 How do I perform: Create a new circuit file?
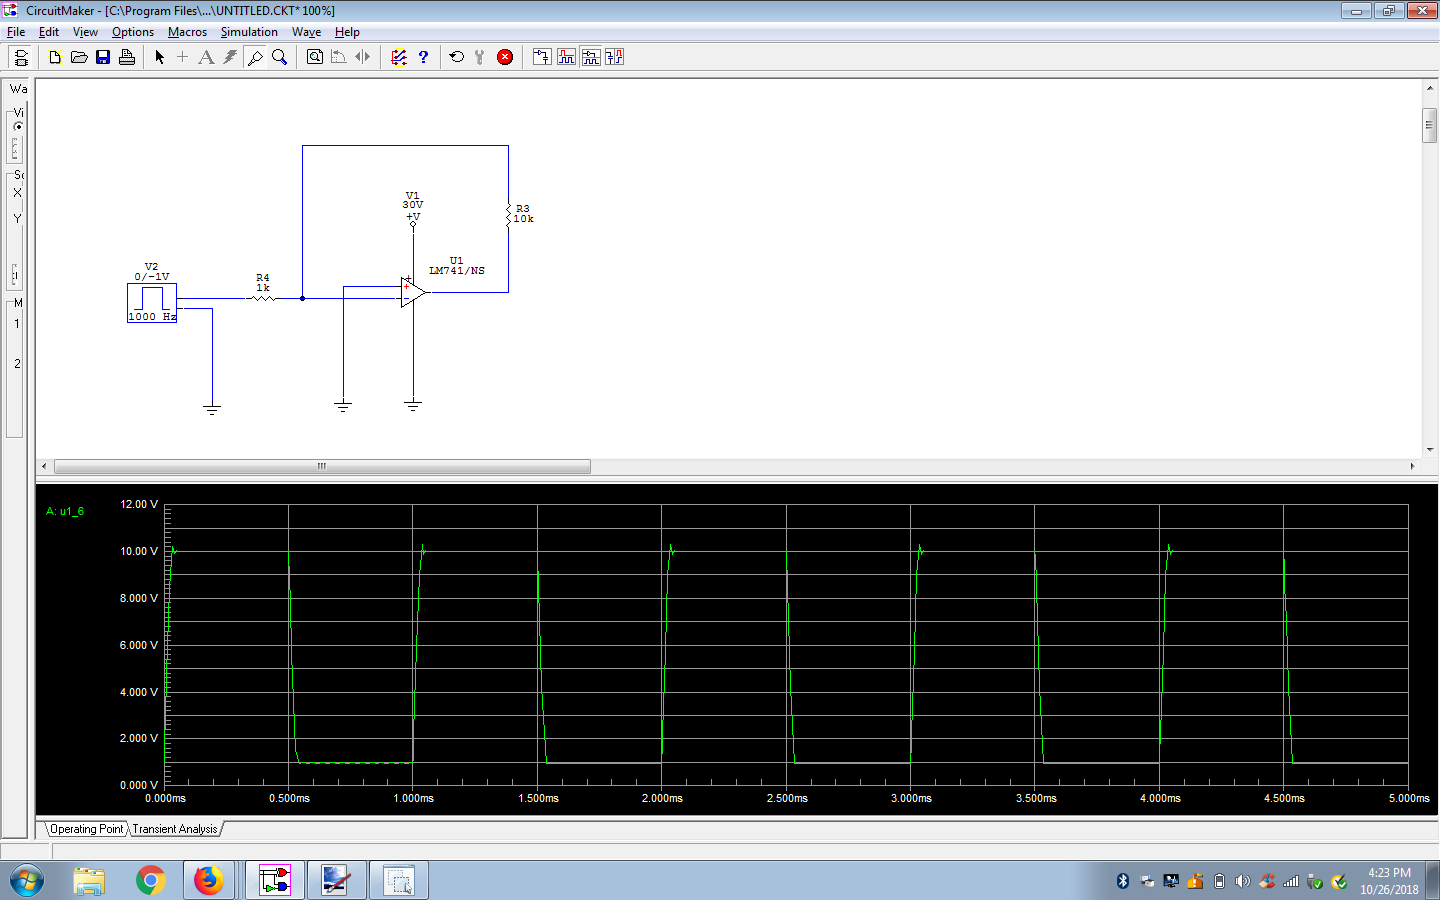point(55,57)
